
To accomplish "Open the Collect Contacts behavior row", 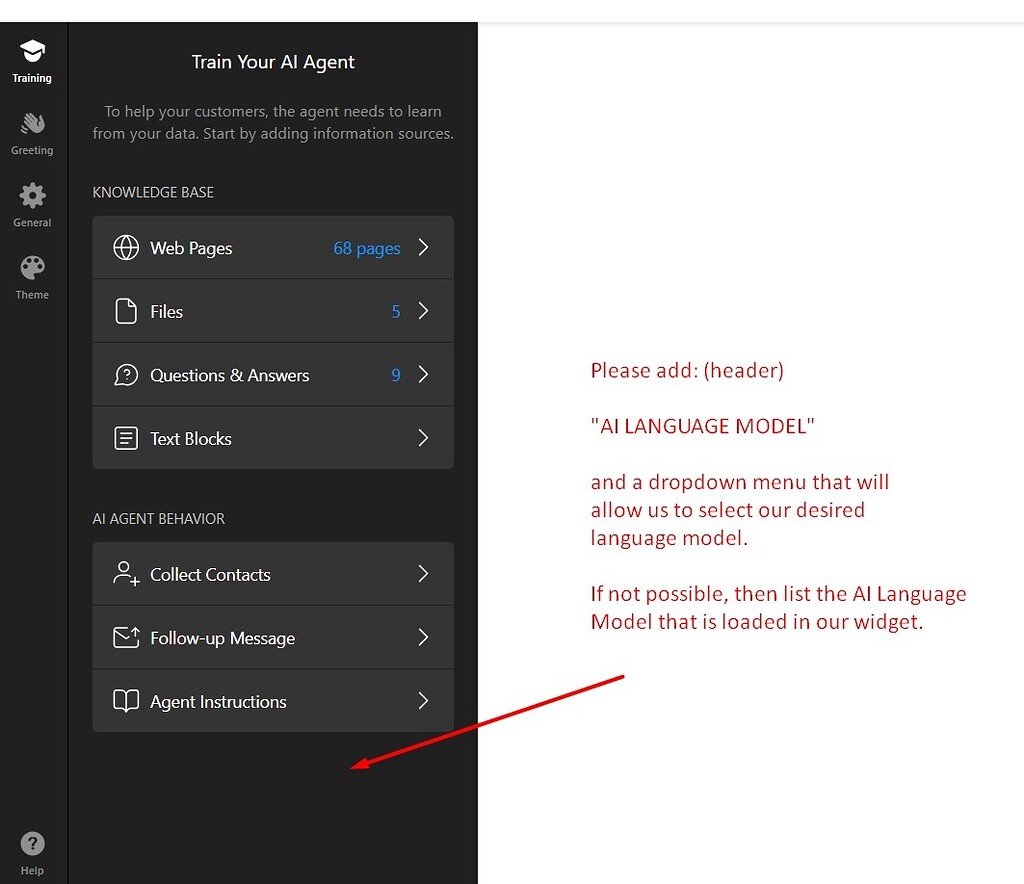I will 273,574.
